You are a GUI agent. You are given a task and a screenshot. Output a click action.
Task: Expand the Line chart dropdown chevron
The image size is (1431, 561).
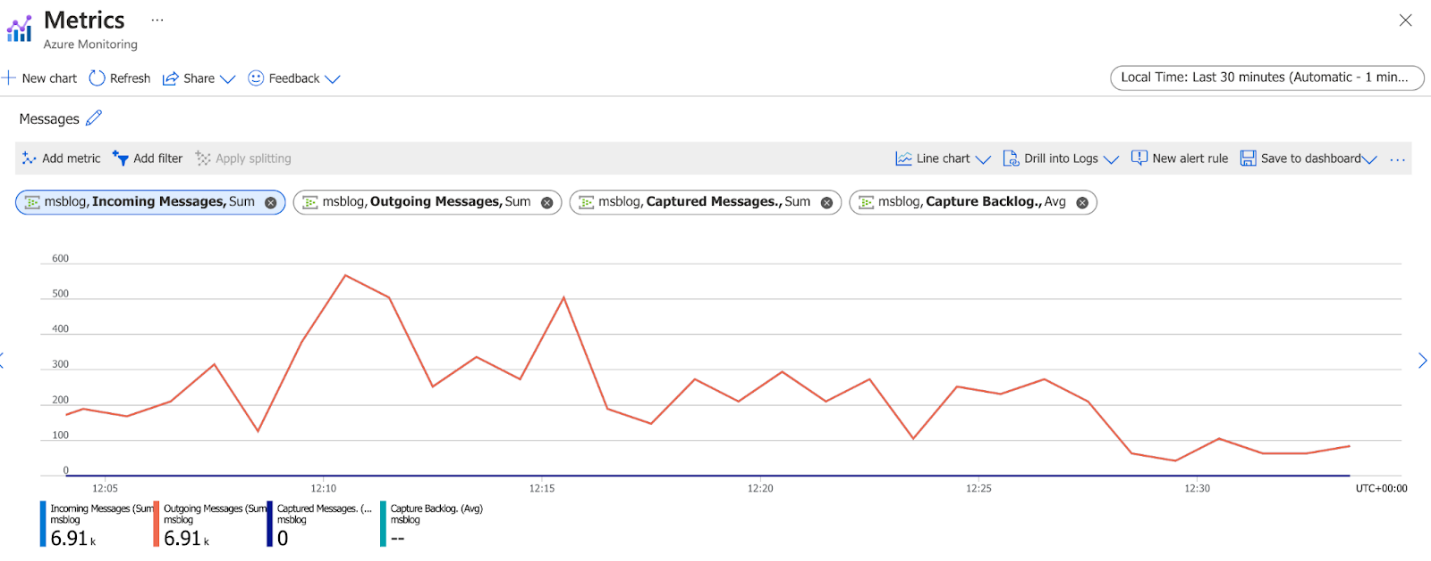983,159
